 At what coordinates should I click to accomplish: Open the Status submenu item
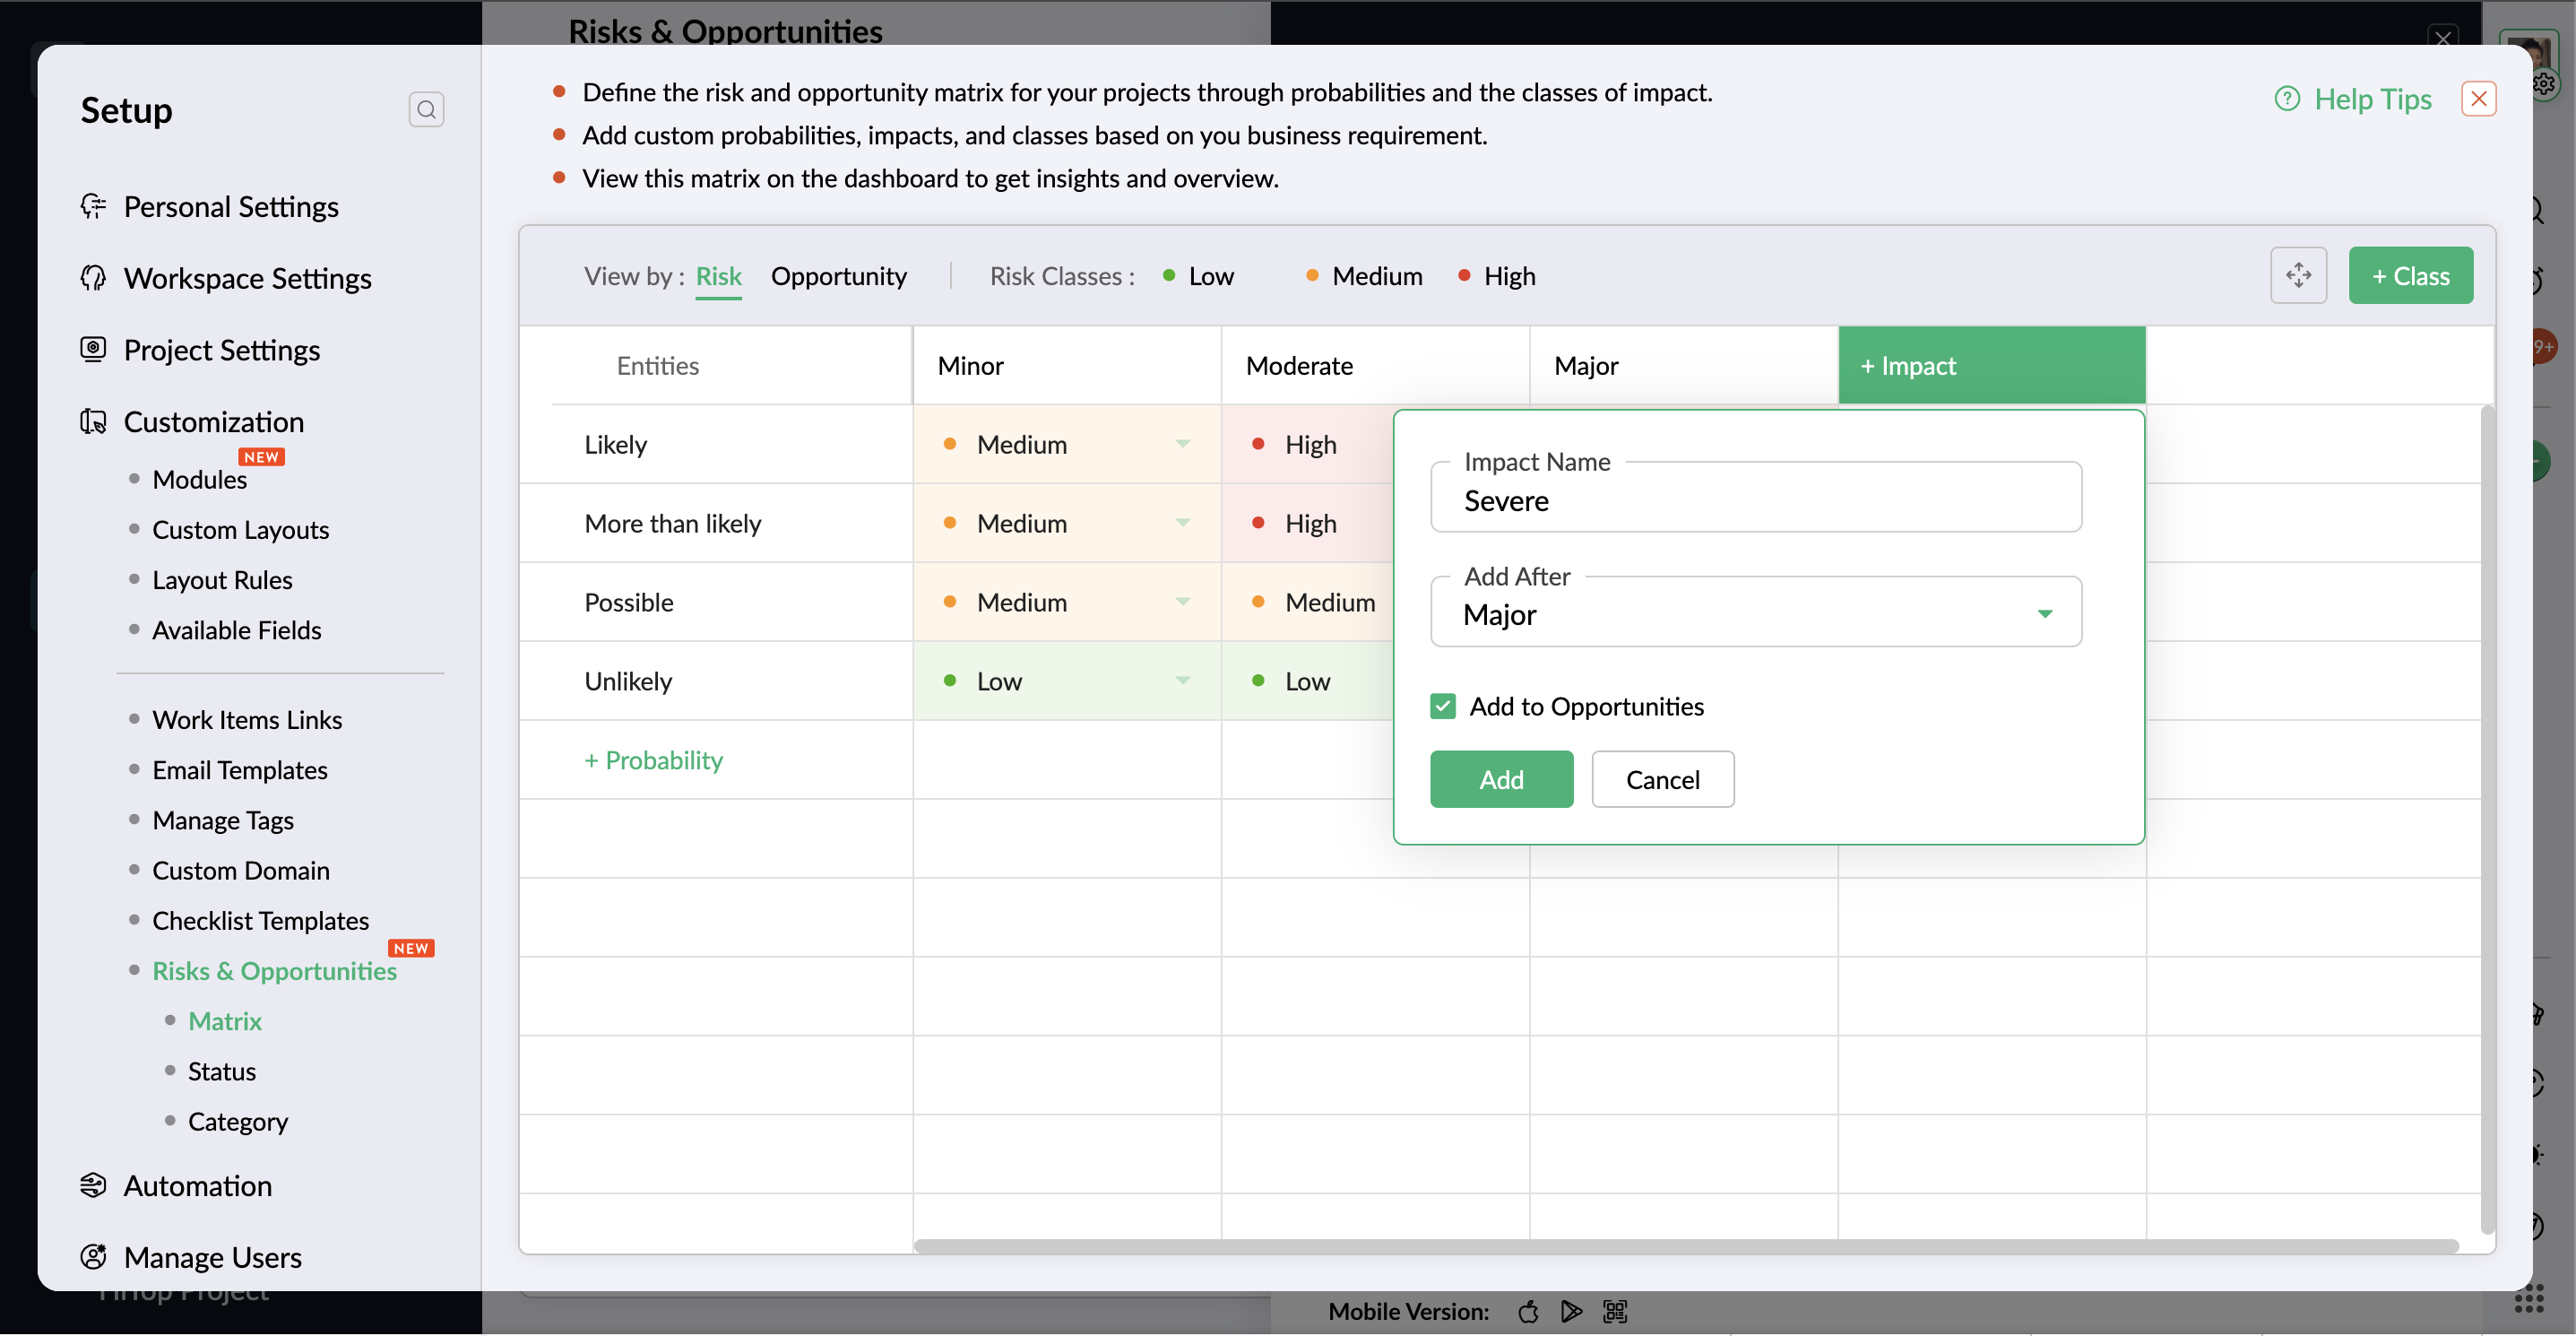[221, 1071]
